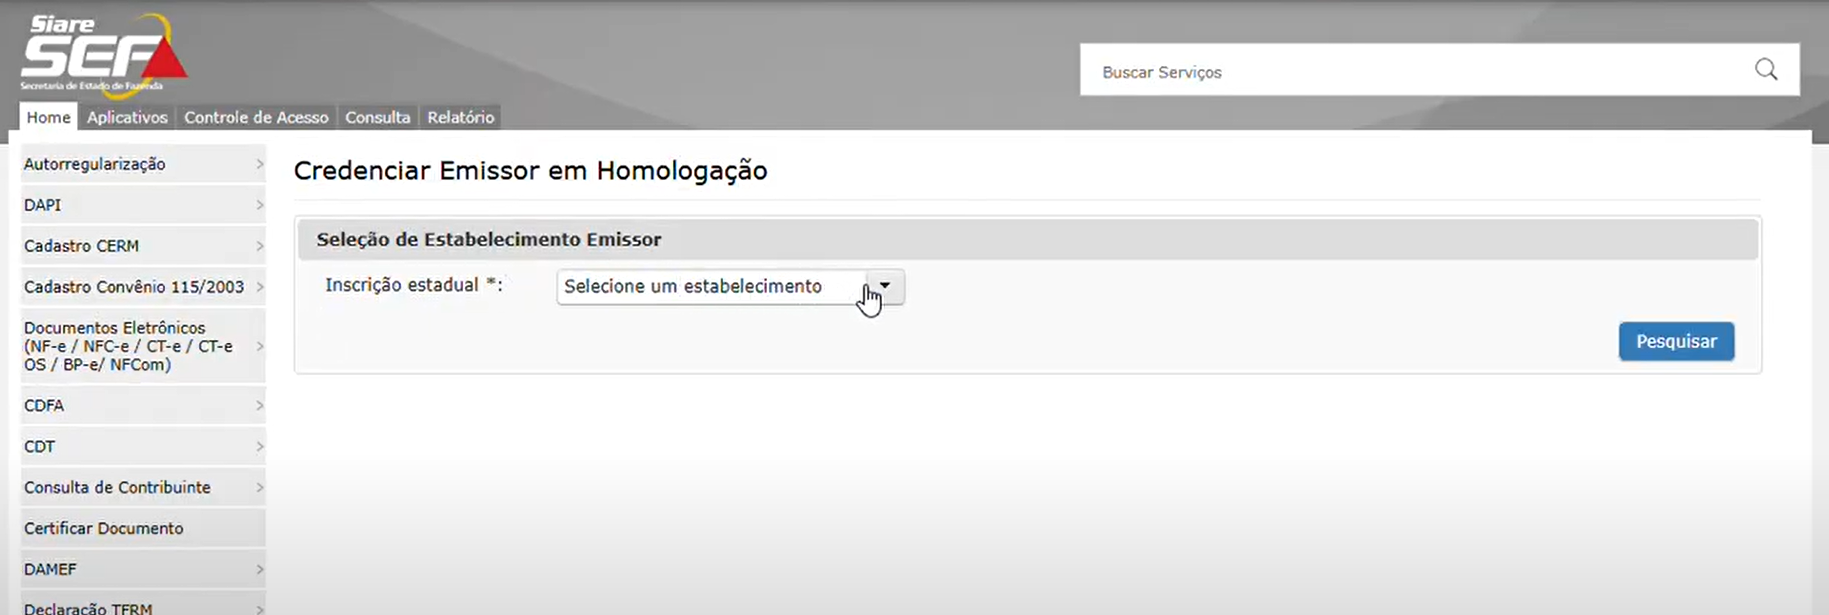Expand the DAPI sidebar item

click(x=143, y=205)
